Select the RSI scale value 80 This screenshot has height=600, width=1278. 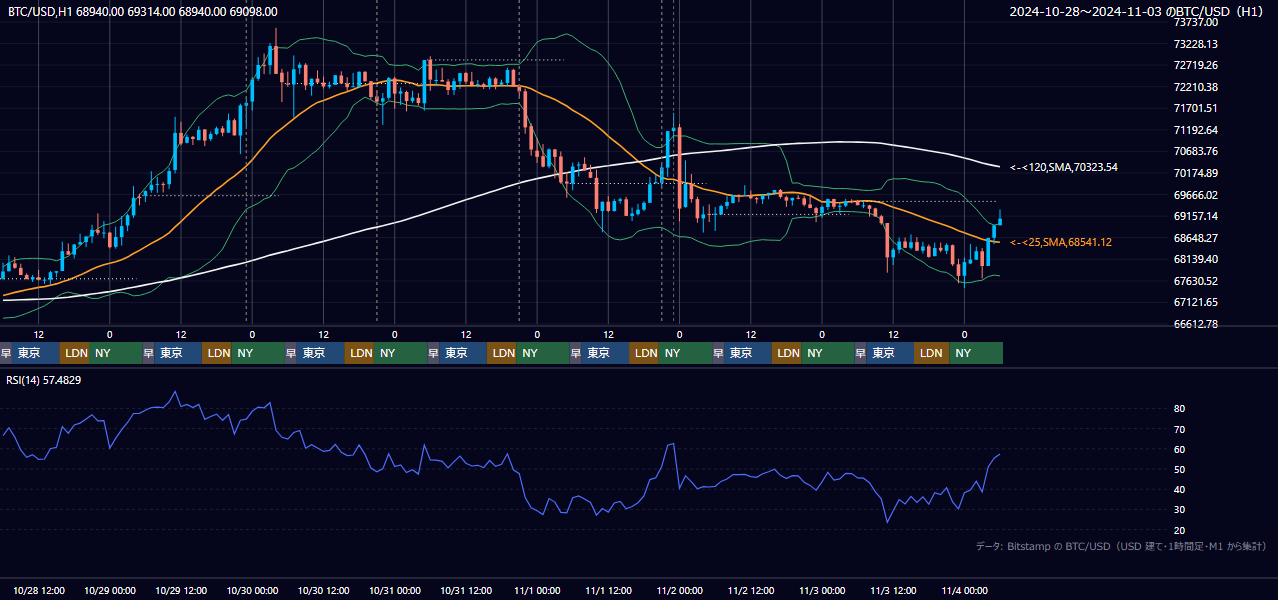(1180, 409)
